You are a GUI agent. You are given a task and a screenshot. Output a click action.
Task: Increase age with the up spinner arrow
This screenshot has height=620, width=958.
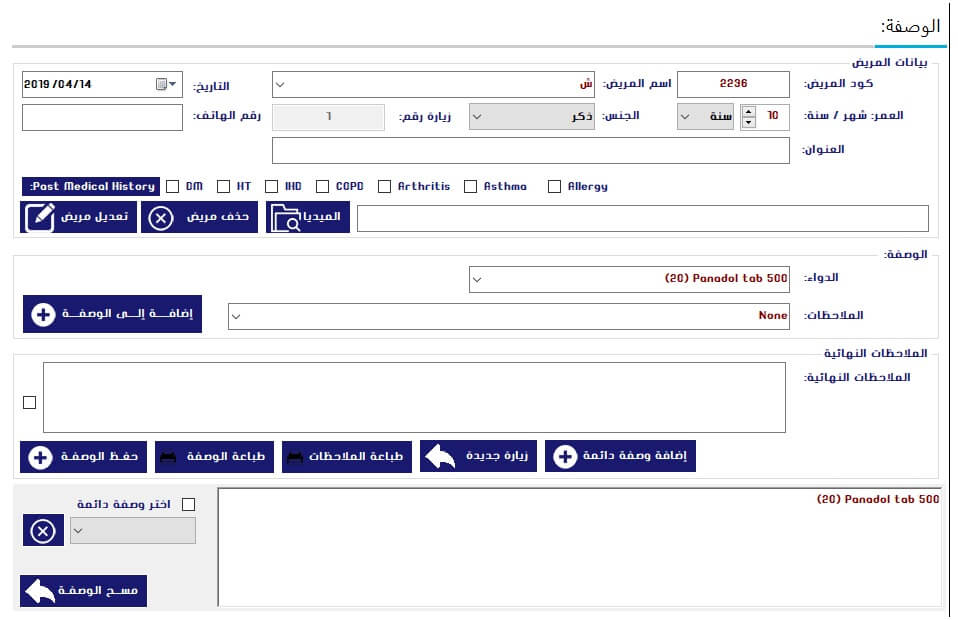point(748,111)
